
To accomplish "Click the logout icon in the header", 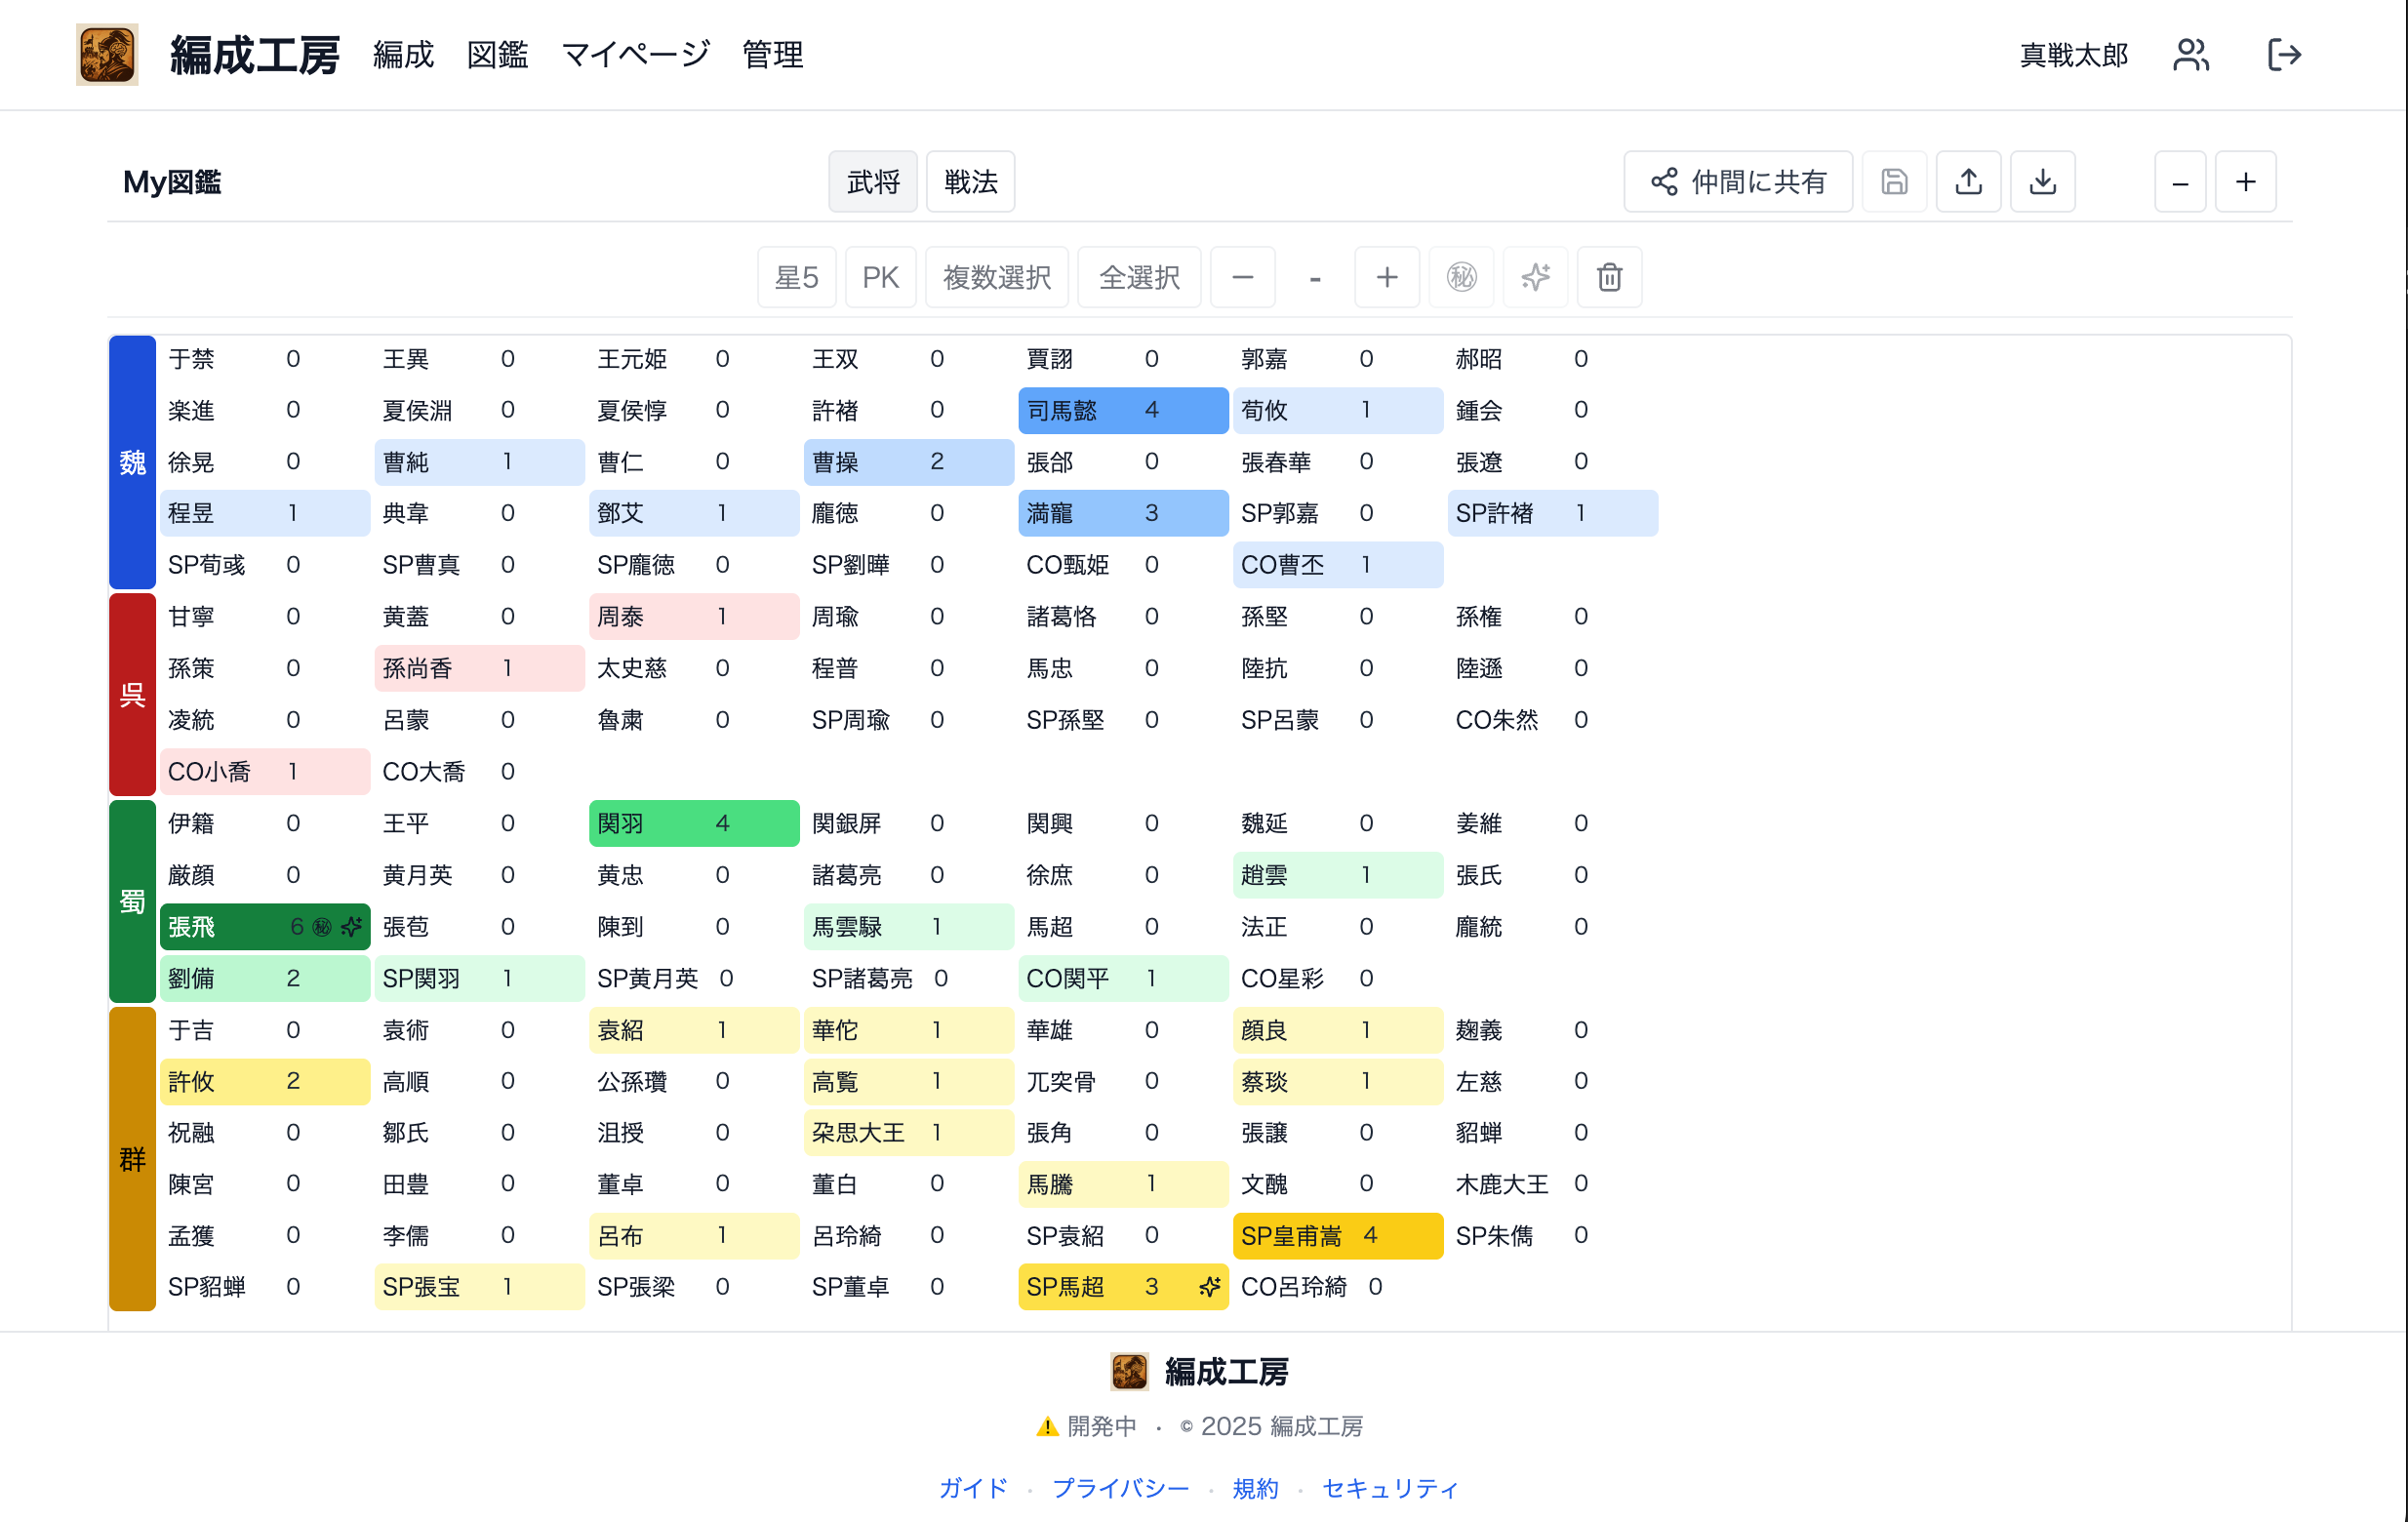I will (2284, 55).
